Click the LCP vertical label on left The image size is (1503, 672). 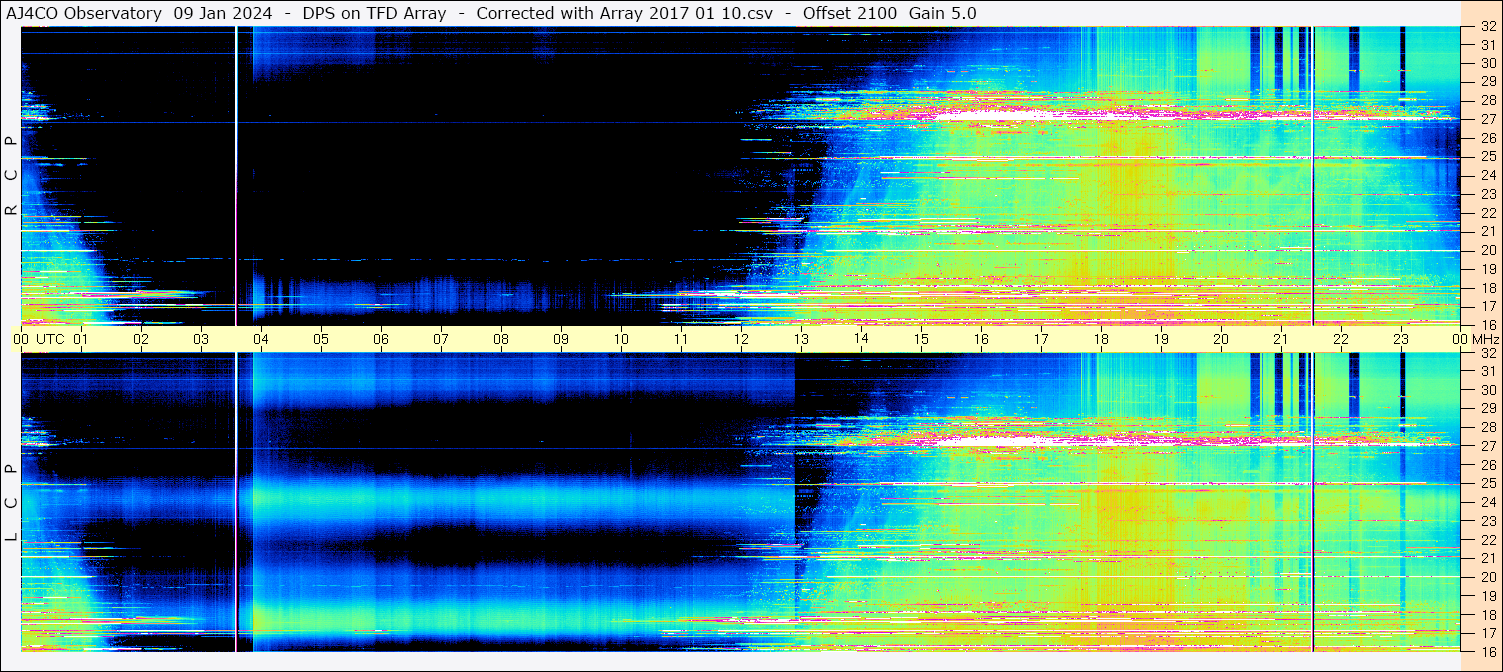[11, 503]
